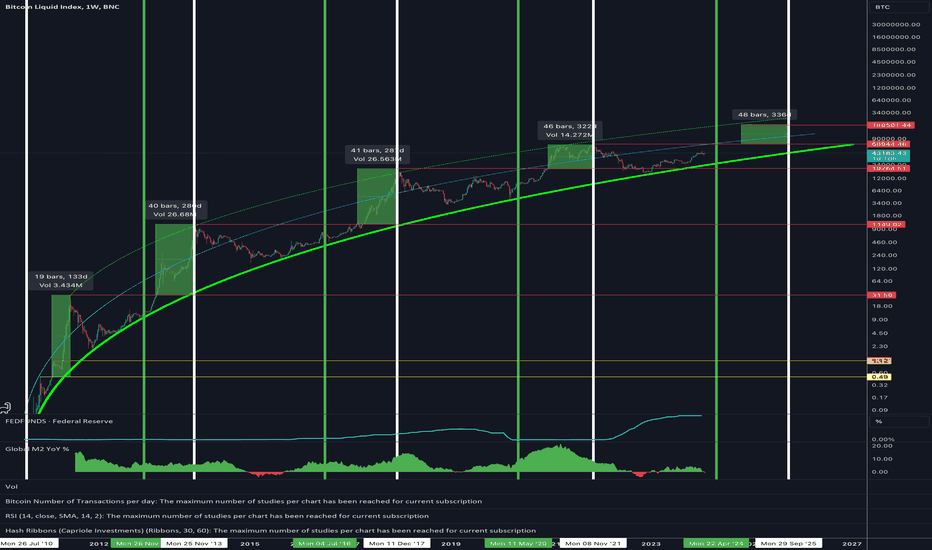Click the red price label above 18.00 on scale
Viewport: 932px width, 550px height.
[x=881, y=295]
